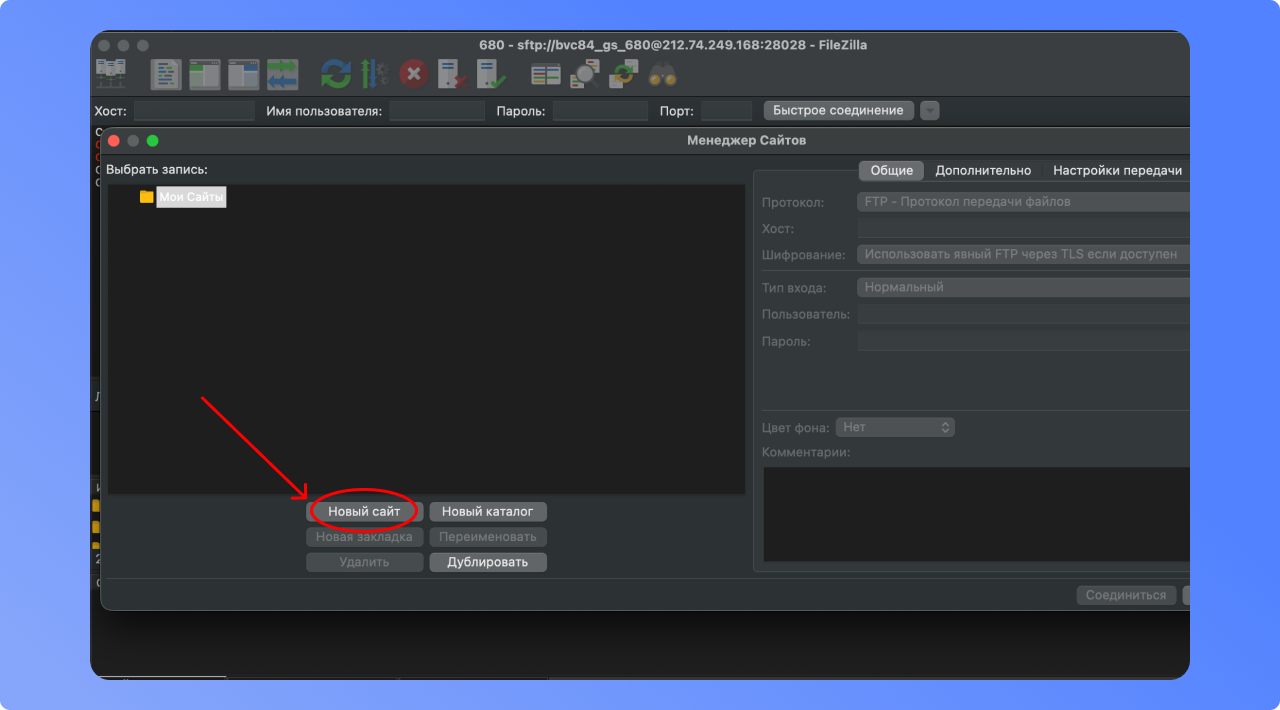Open quick connect history dropdown arrow
The width and height of the screenshot is (1280, 710).
930,110
